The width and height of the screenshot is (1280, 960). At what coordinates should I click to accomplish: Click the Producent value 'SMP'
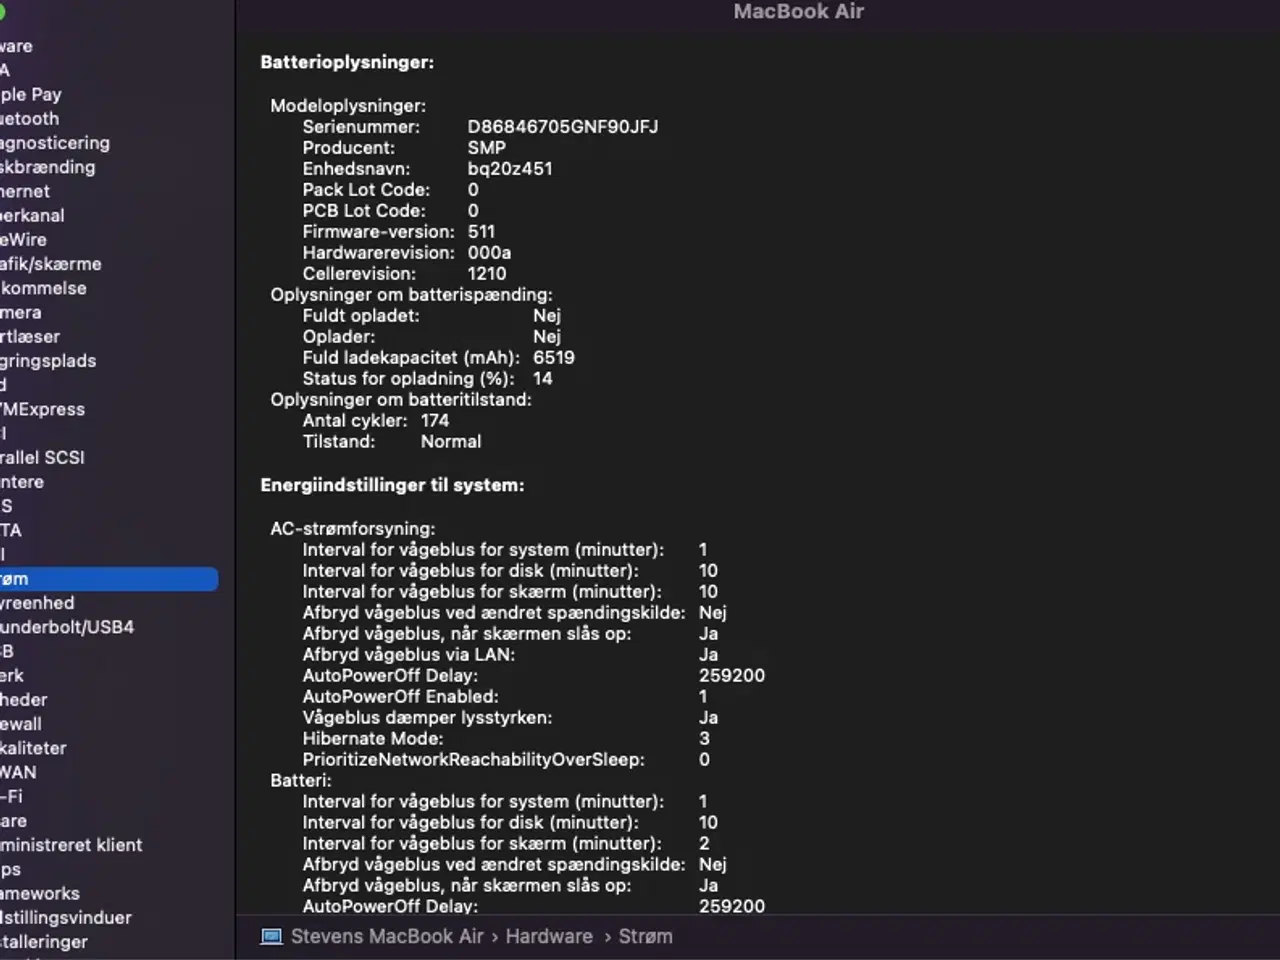tap(487, 148)
